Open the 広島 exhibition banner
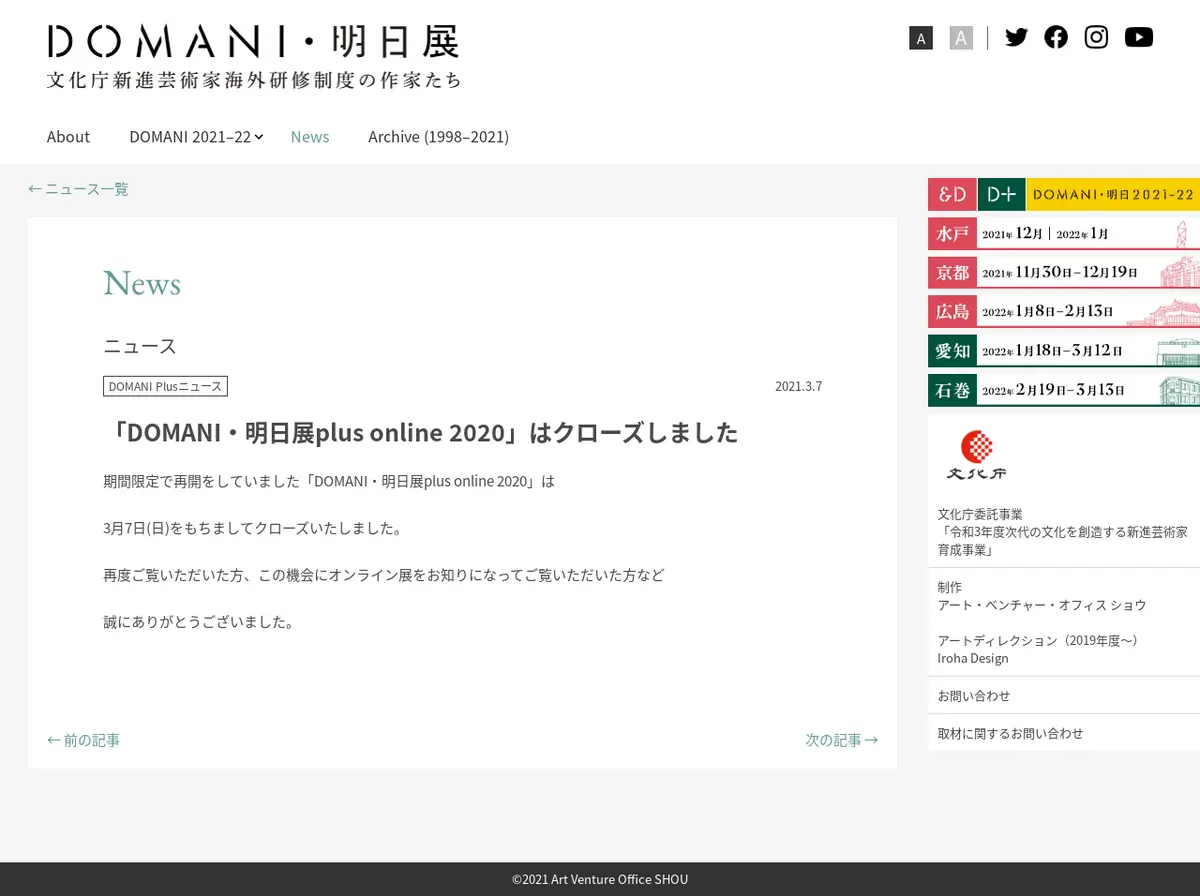The width and height of the screenshot is (1200, 896). pyautogui.click(x=1064, y=311)
